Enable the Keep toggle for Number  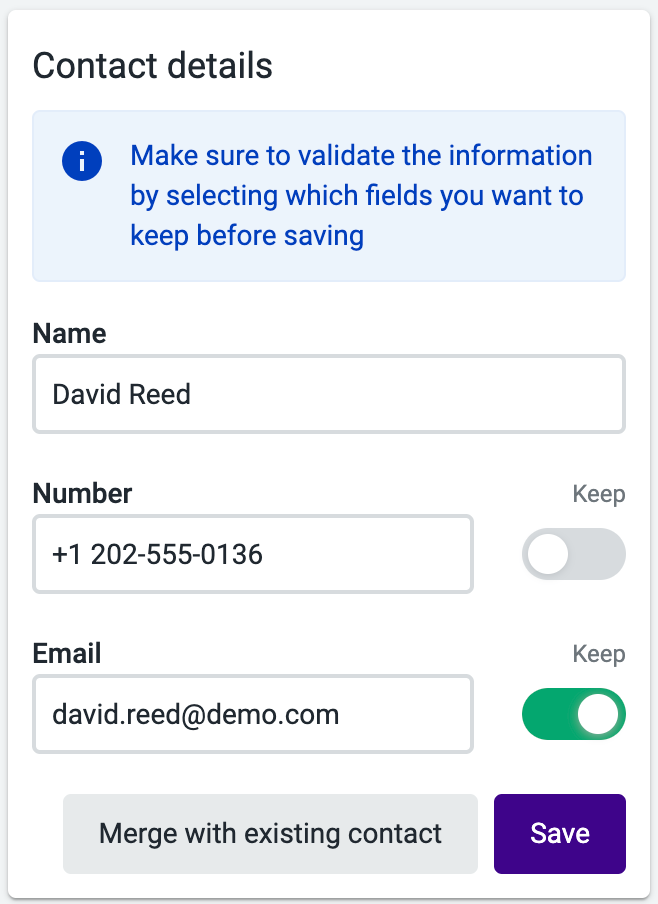click(574, 554)
